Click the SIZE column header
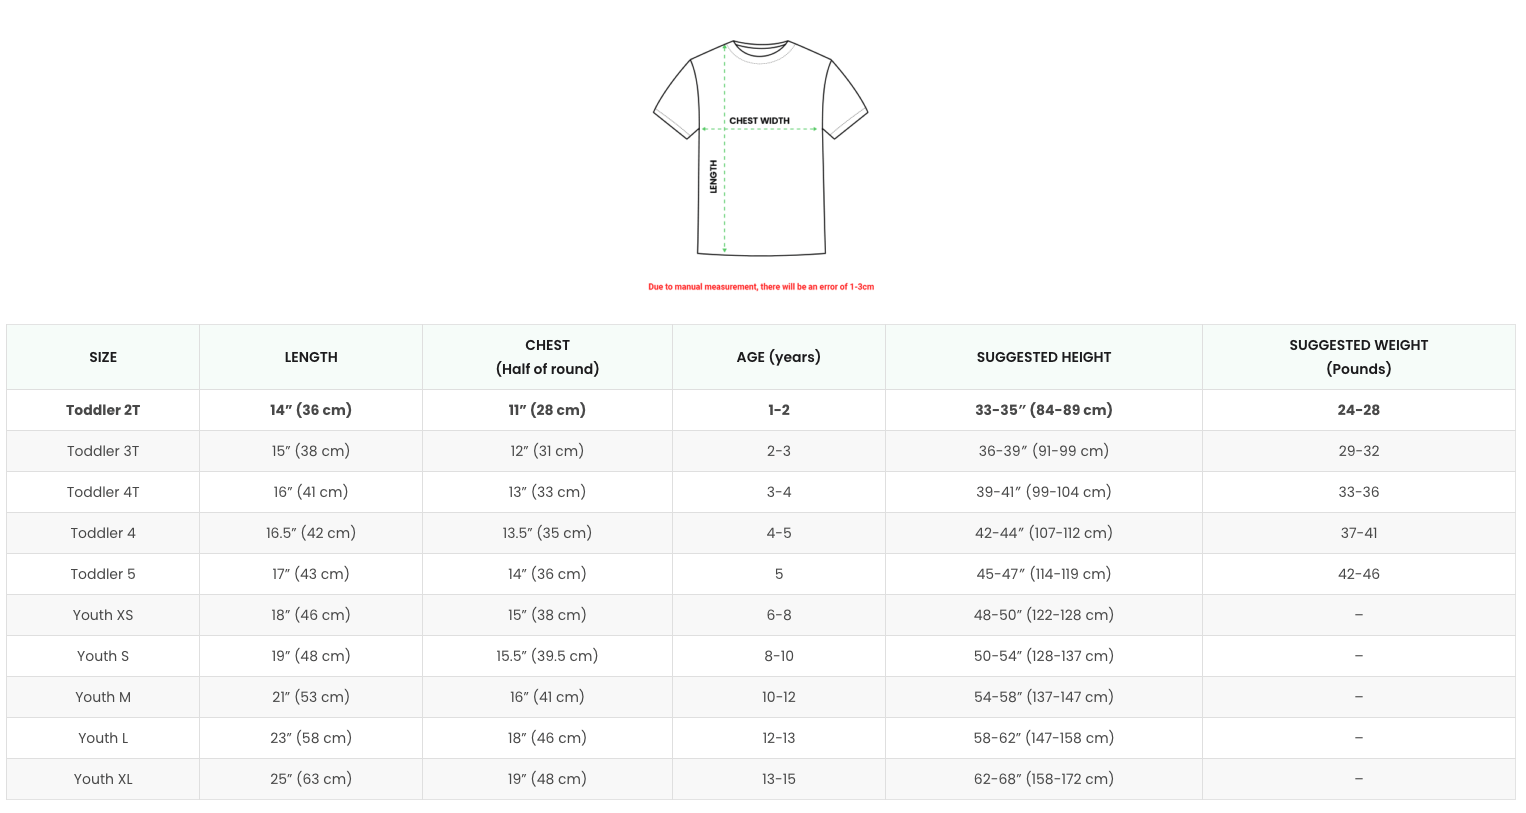 point(103,357)
